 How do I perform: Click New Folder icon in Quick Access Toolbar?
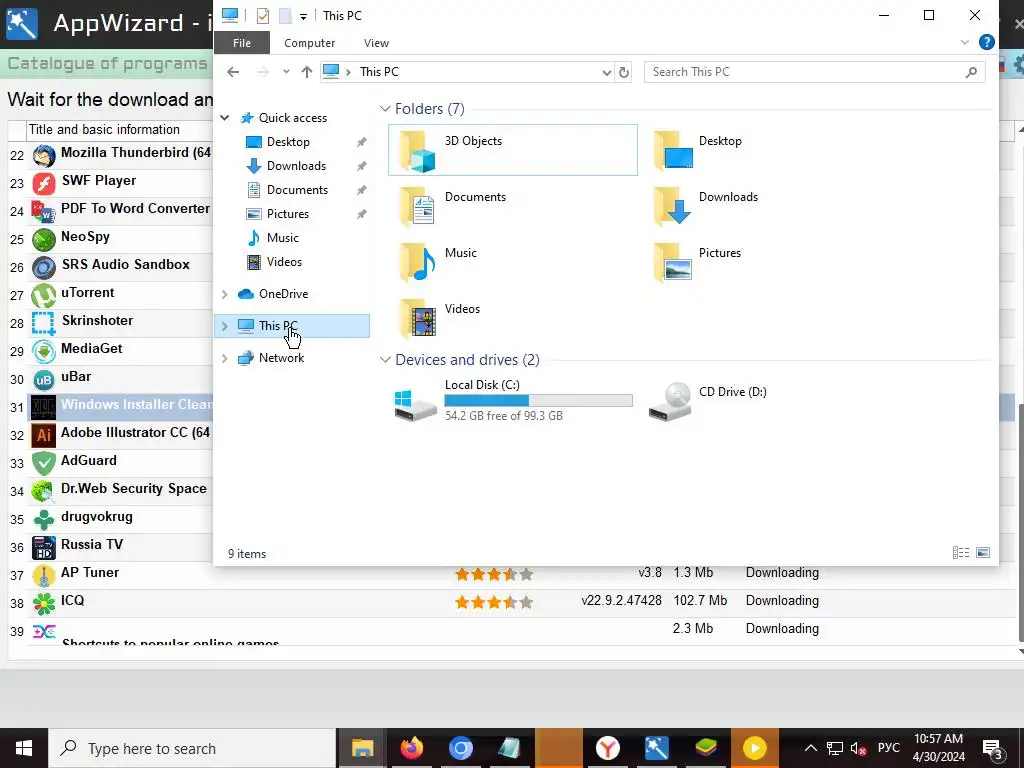(285, 16)
